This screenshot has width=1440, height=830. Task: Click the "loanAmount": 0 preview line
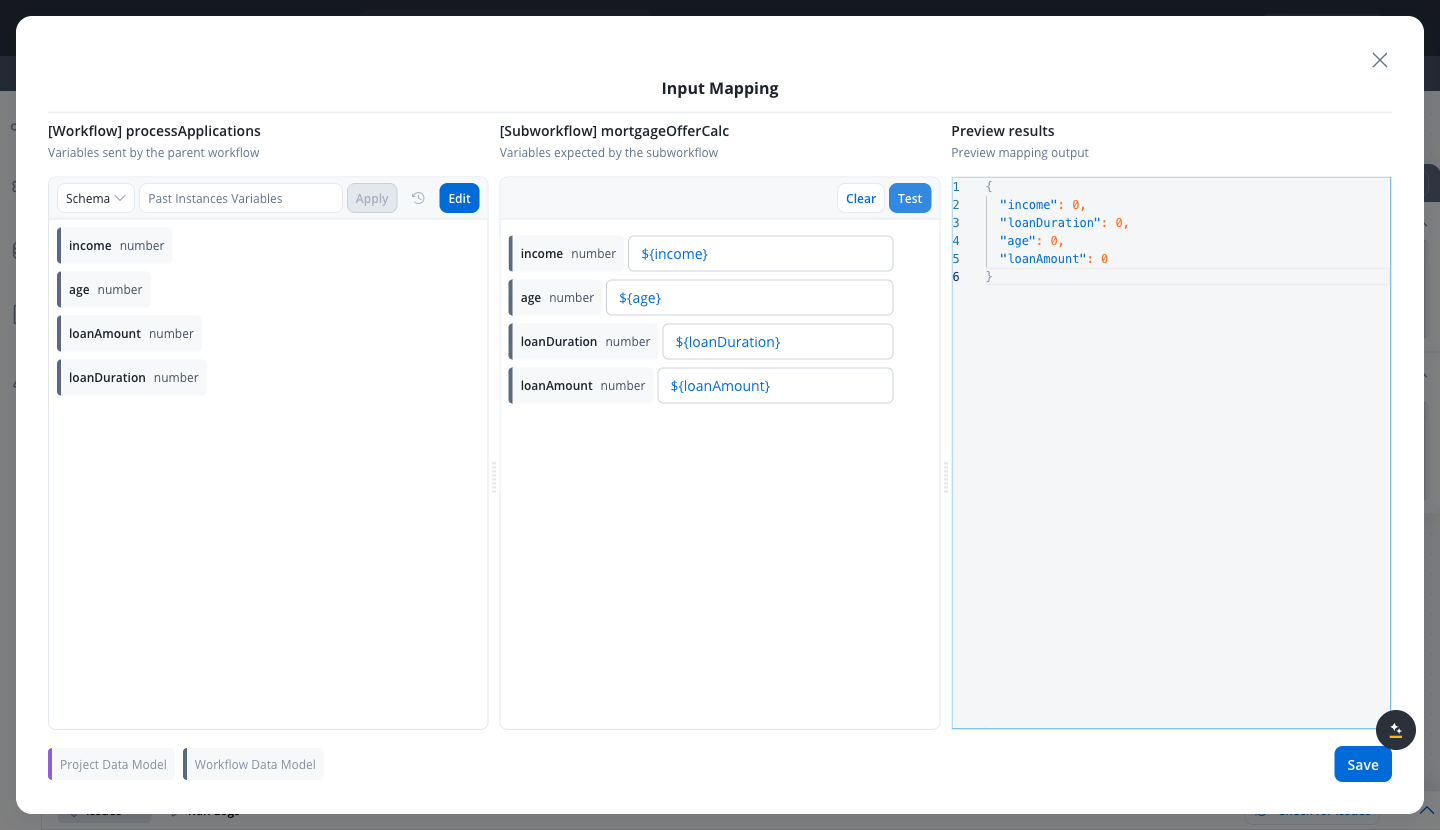[1054, 259]
